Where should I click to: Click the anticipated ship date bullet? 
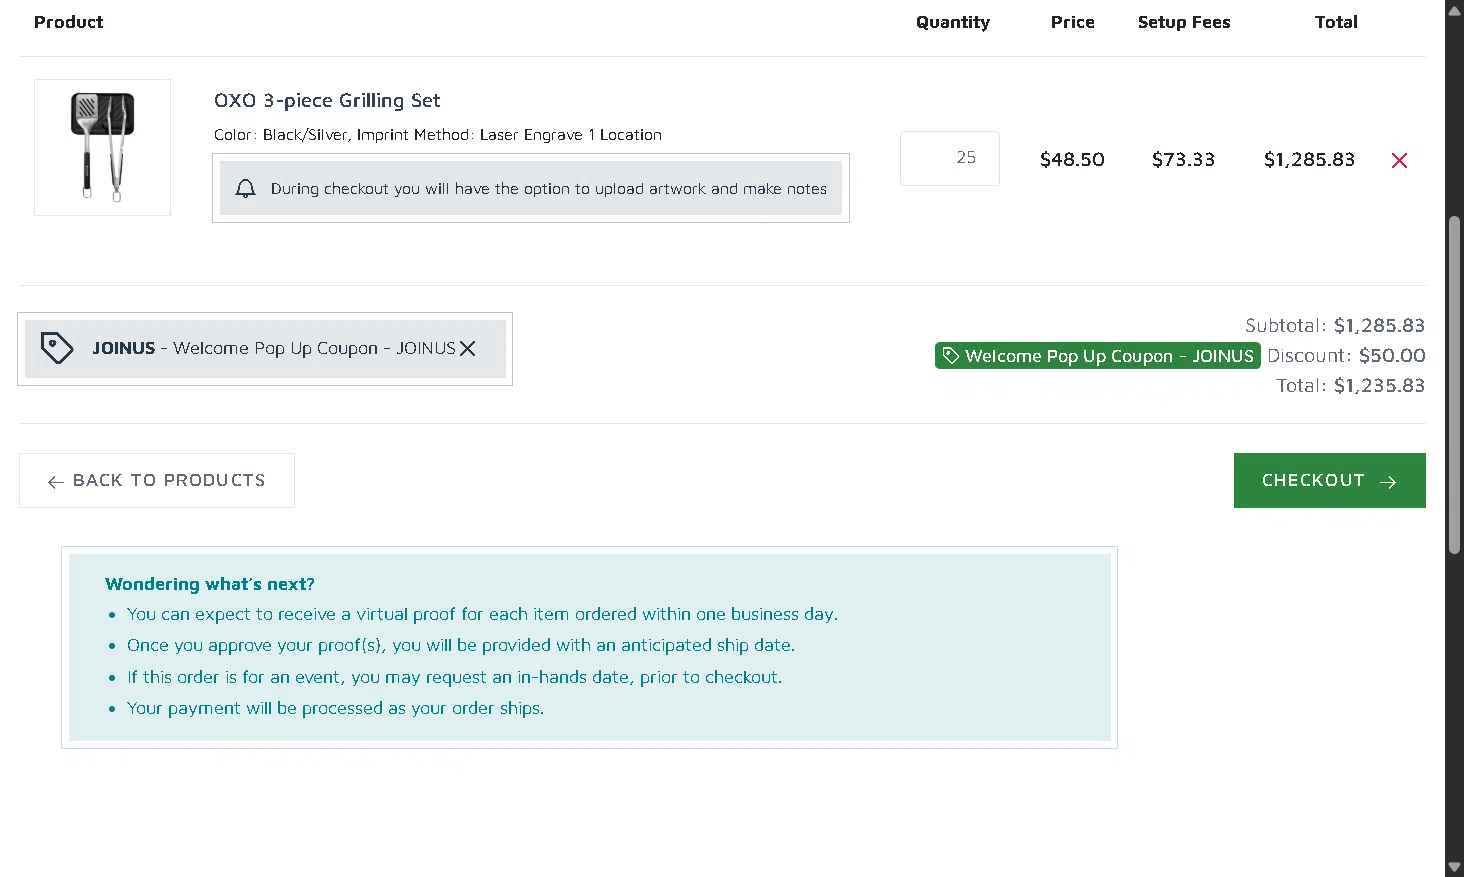coord(461,645)
